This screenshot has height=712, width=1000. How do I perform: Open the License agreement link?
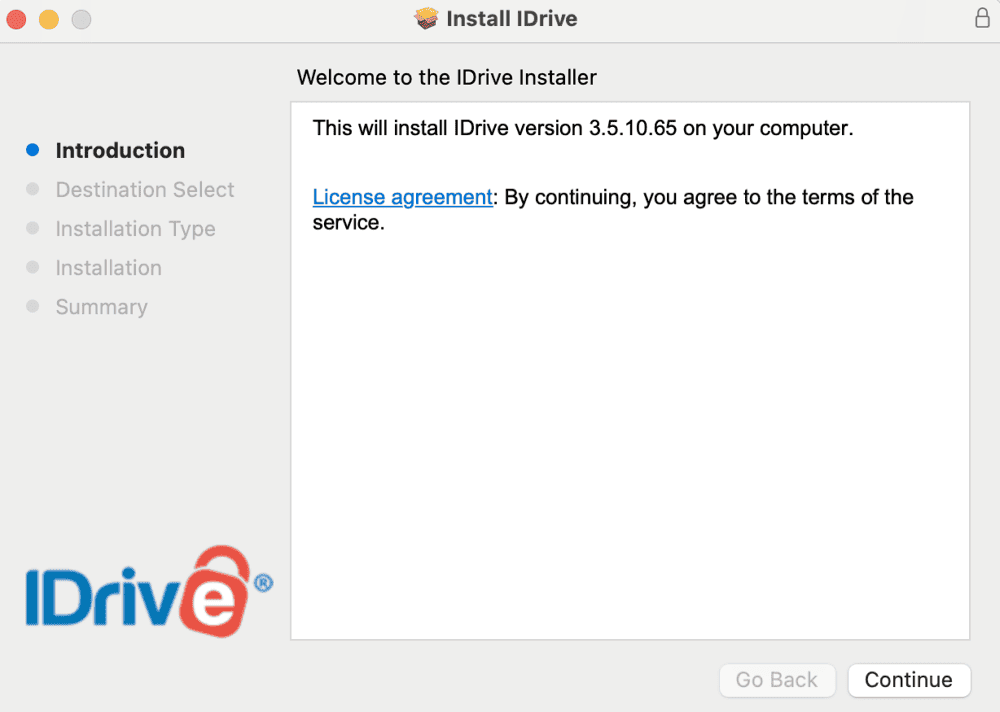402,197
